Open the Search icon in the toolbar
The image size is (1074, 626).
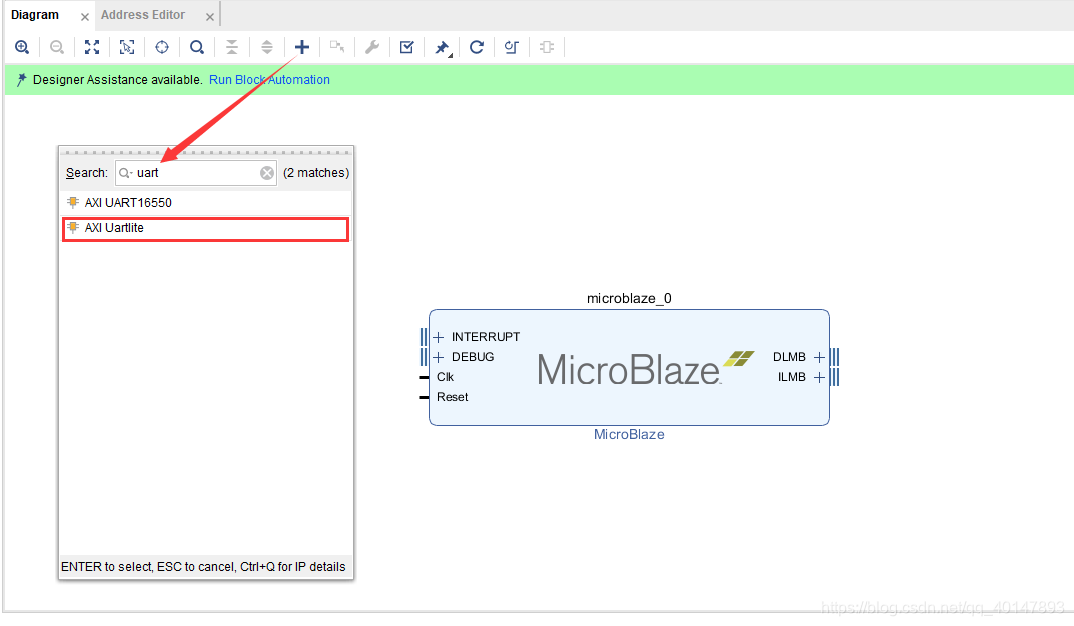tap(197, 47)
